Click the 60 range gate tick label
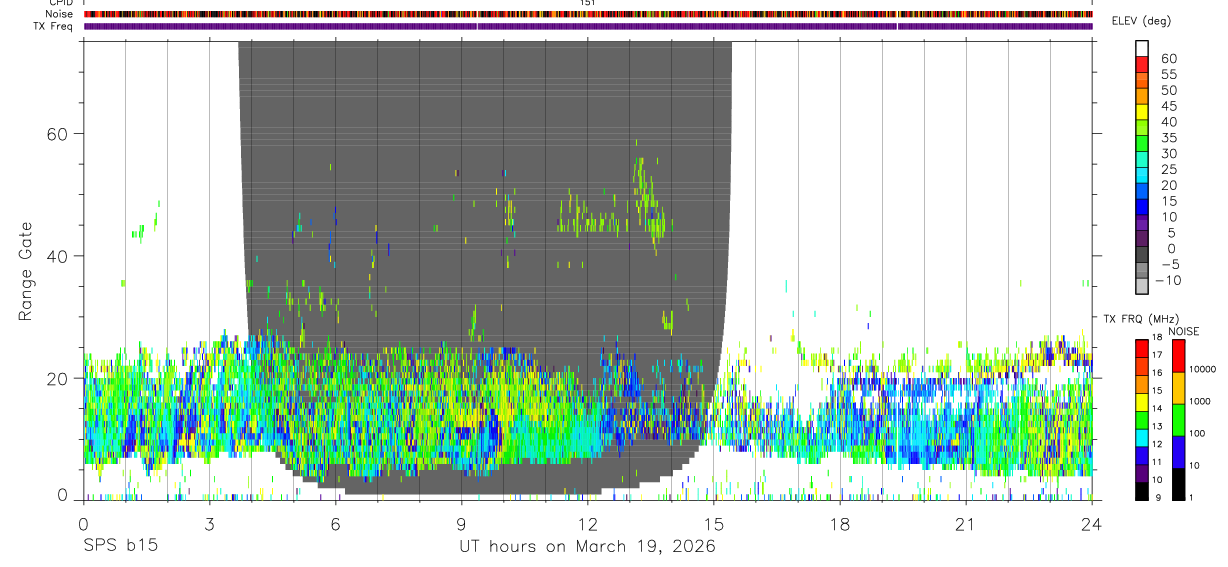 tap(57, 133)
